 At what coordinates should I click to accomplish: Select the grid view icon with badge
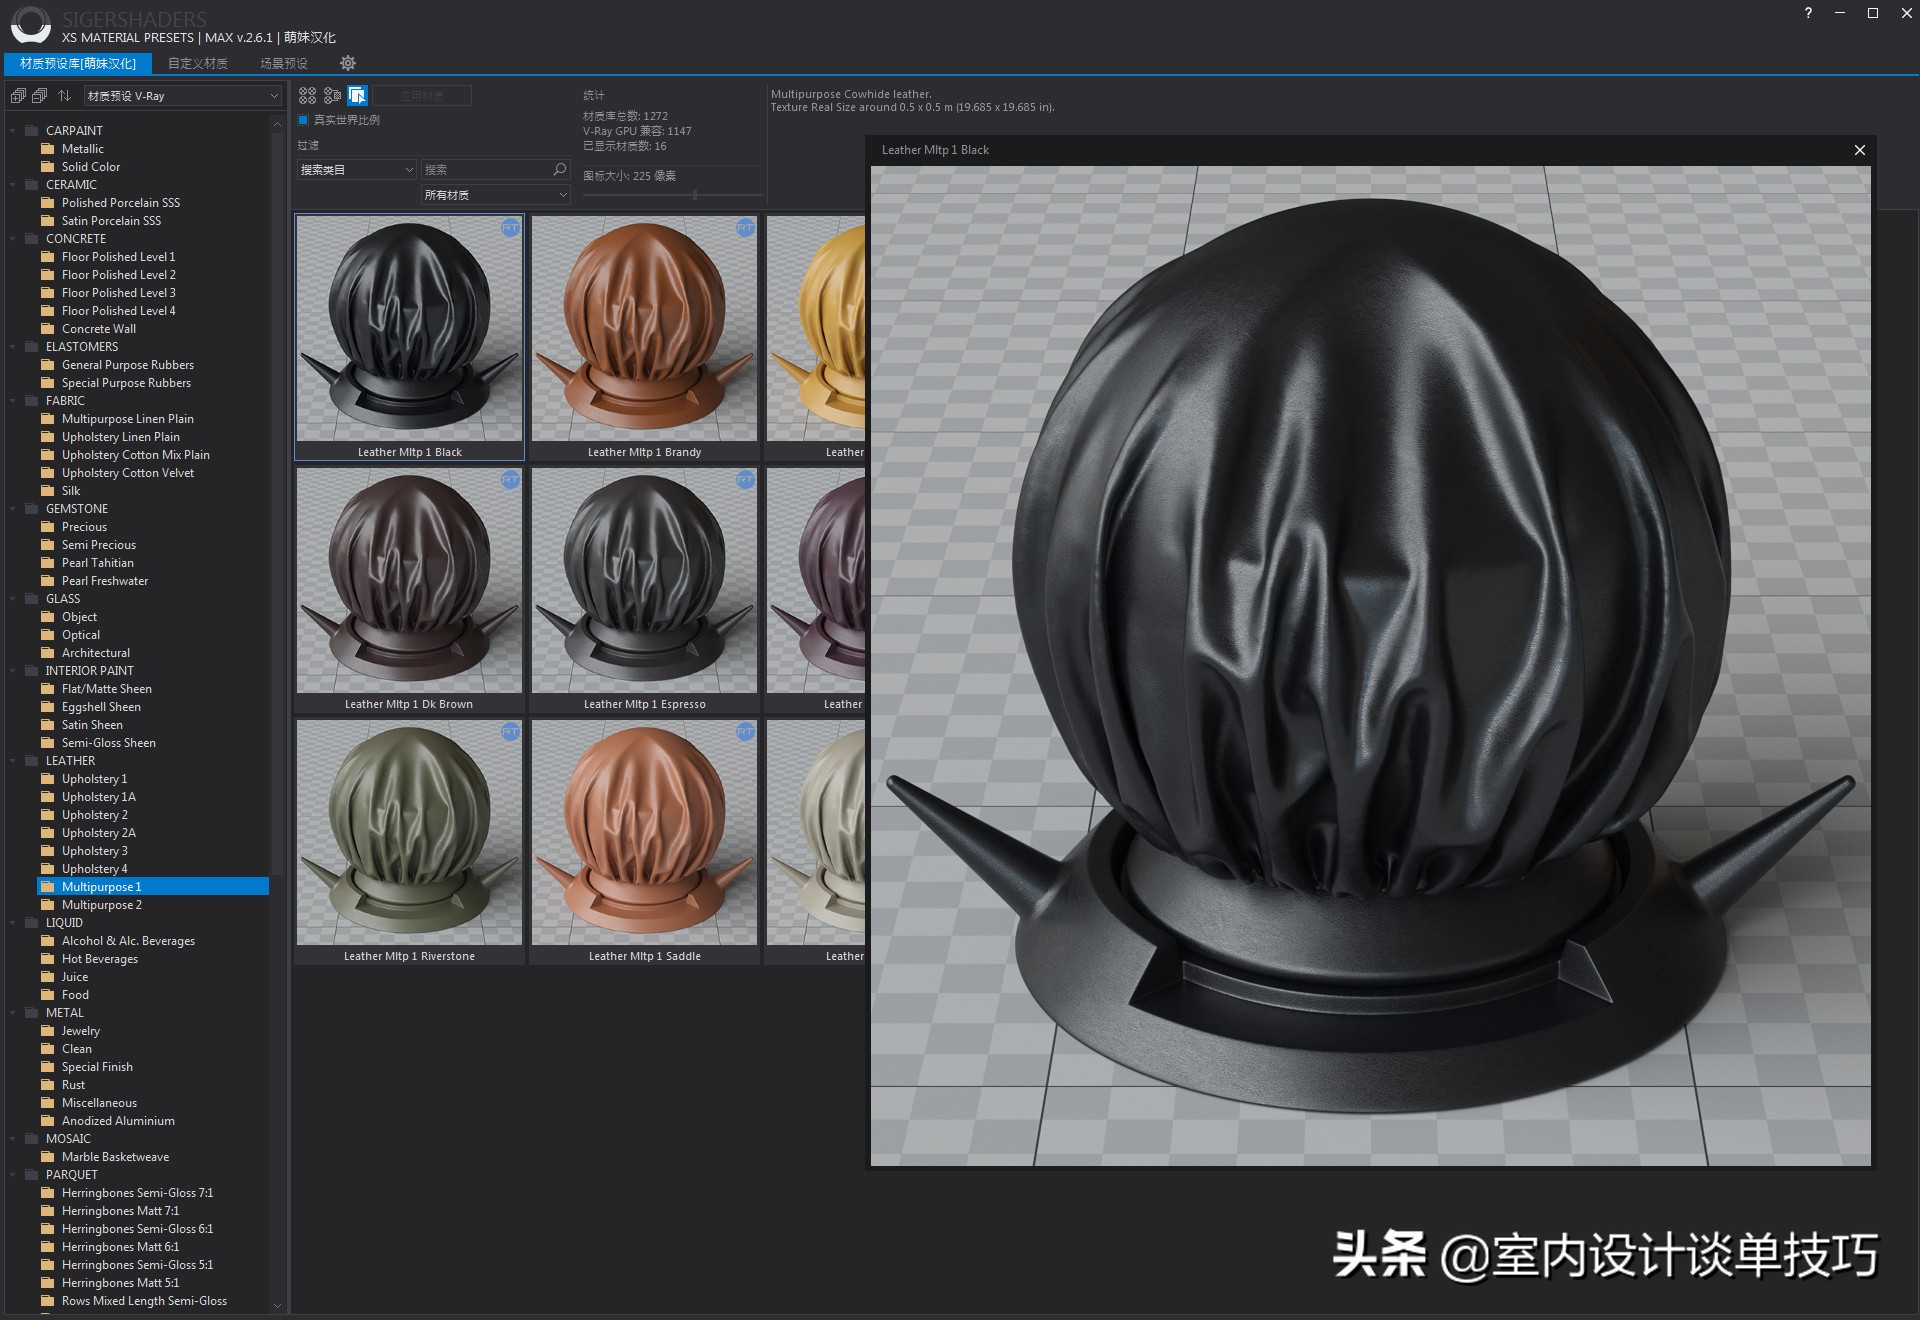coord(333,96)
